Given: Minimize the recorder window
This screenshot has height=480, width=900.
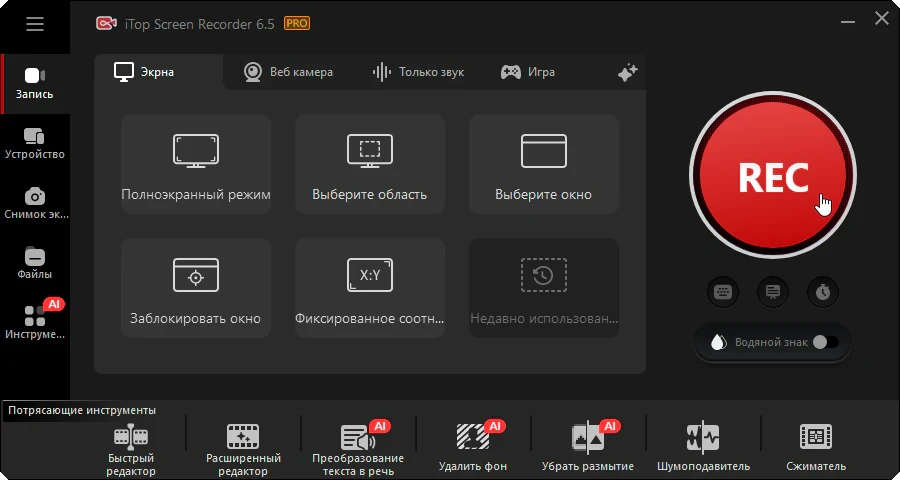Looking at the screenshot, I should 847,23.
